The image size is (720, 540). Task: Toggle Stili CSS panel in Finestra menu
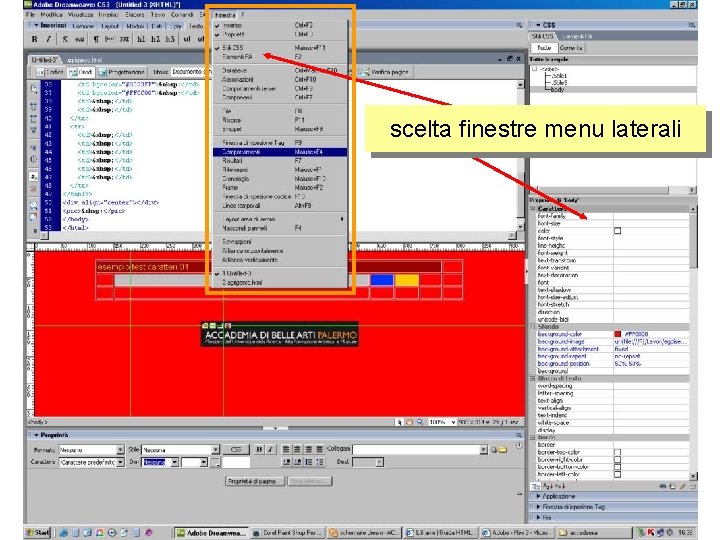280,47
